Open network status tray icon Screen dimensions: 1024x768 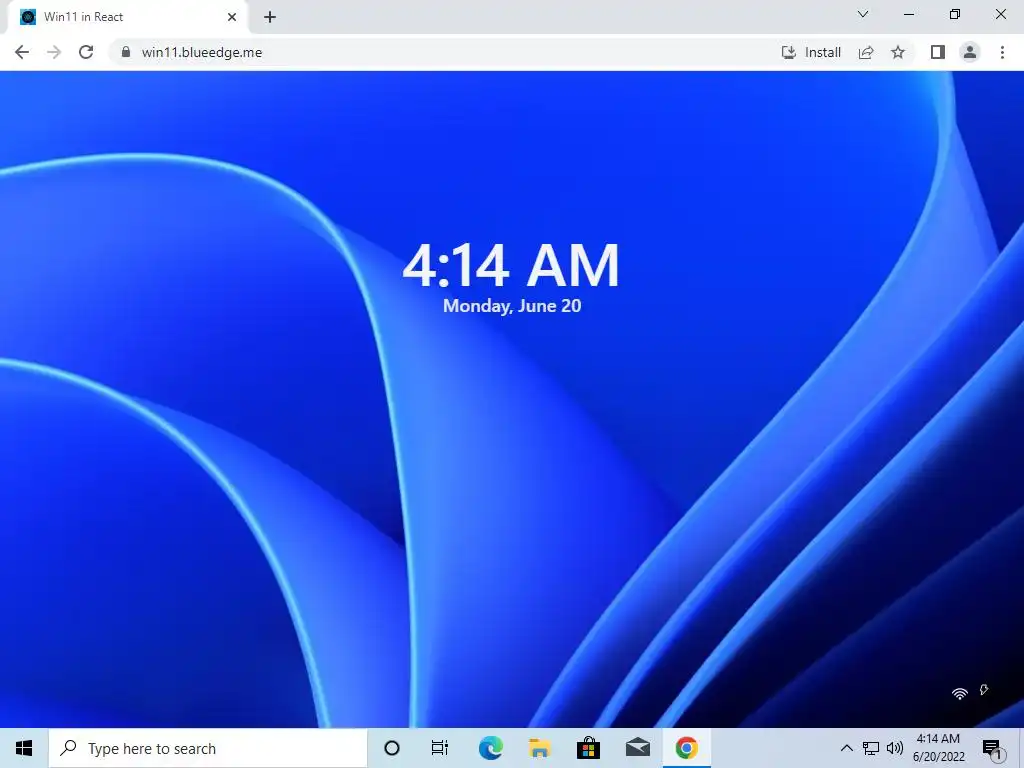pyautogui.click(x=871, y=748)
